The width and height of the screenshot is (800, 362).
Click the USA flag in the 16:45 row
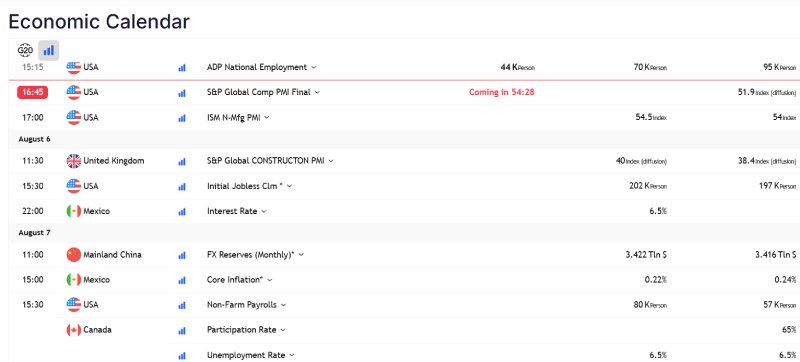(x=73, y=92)
